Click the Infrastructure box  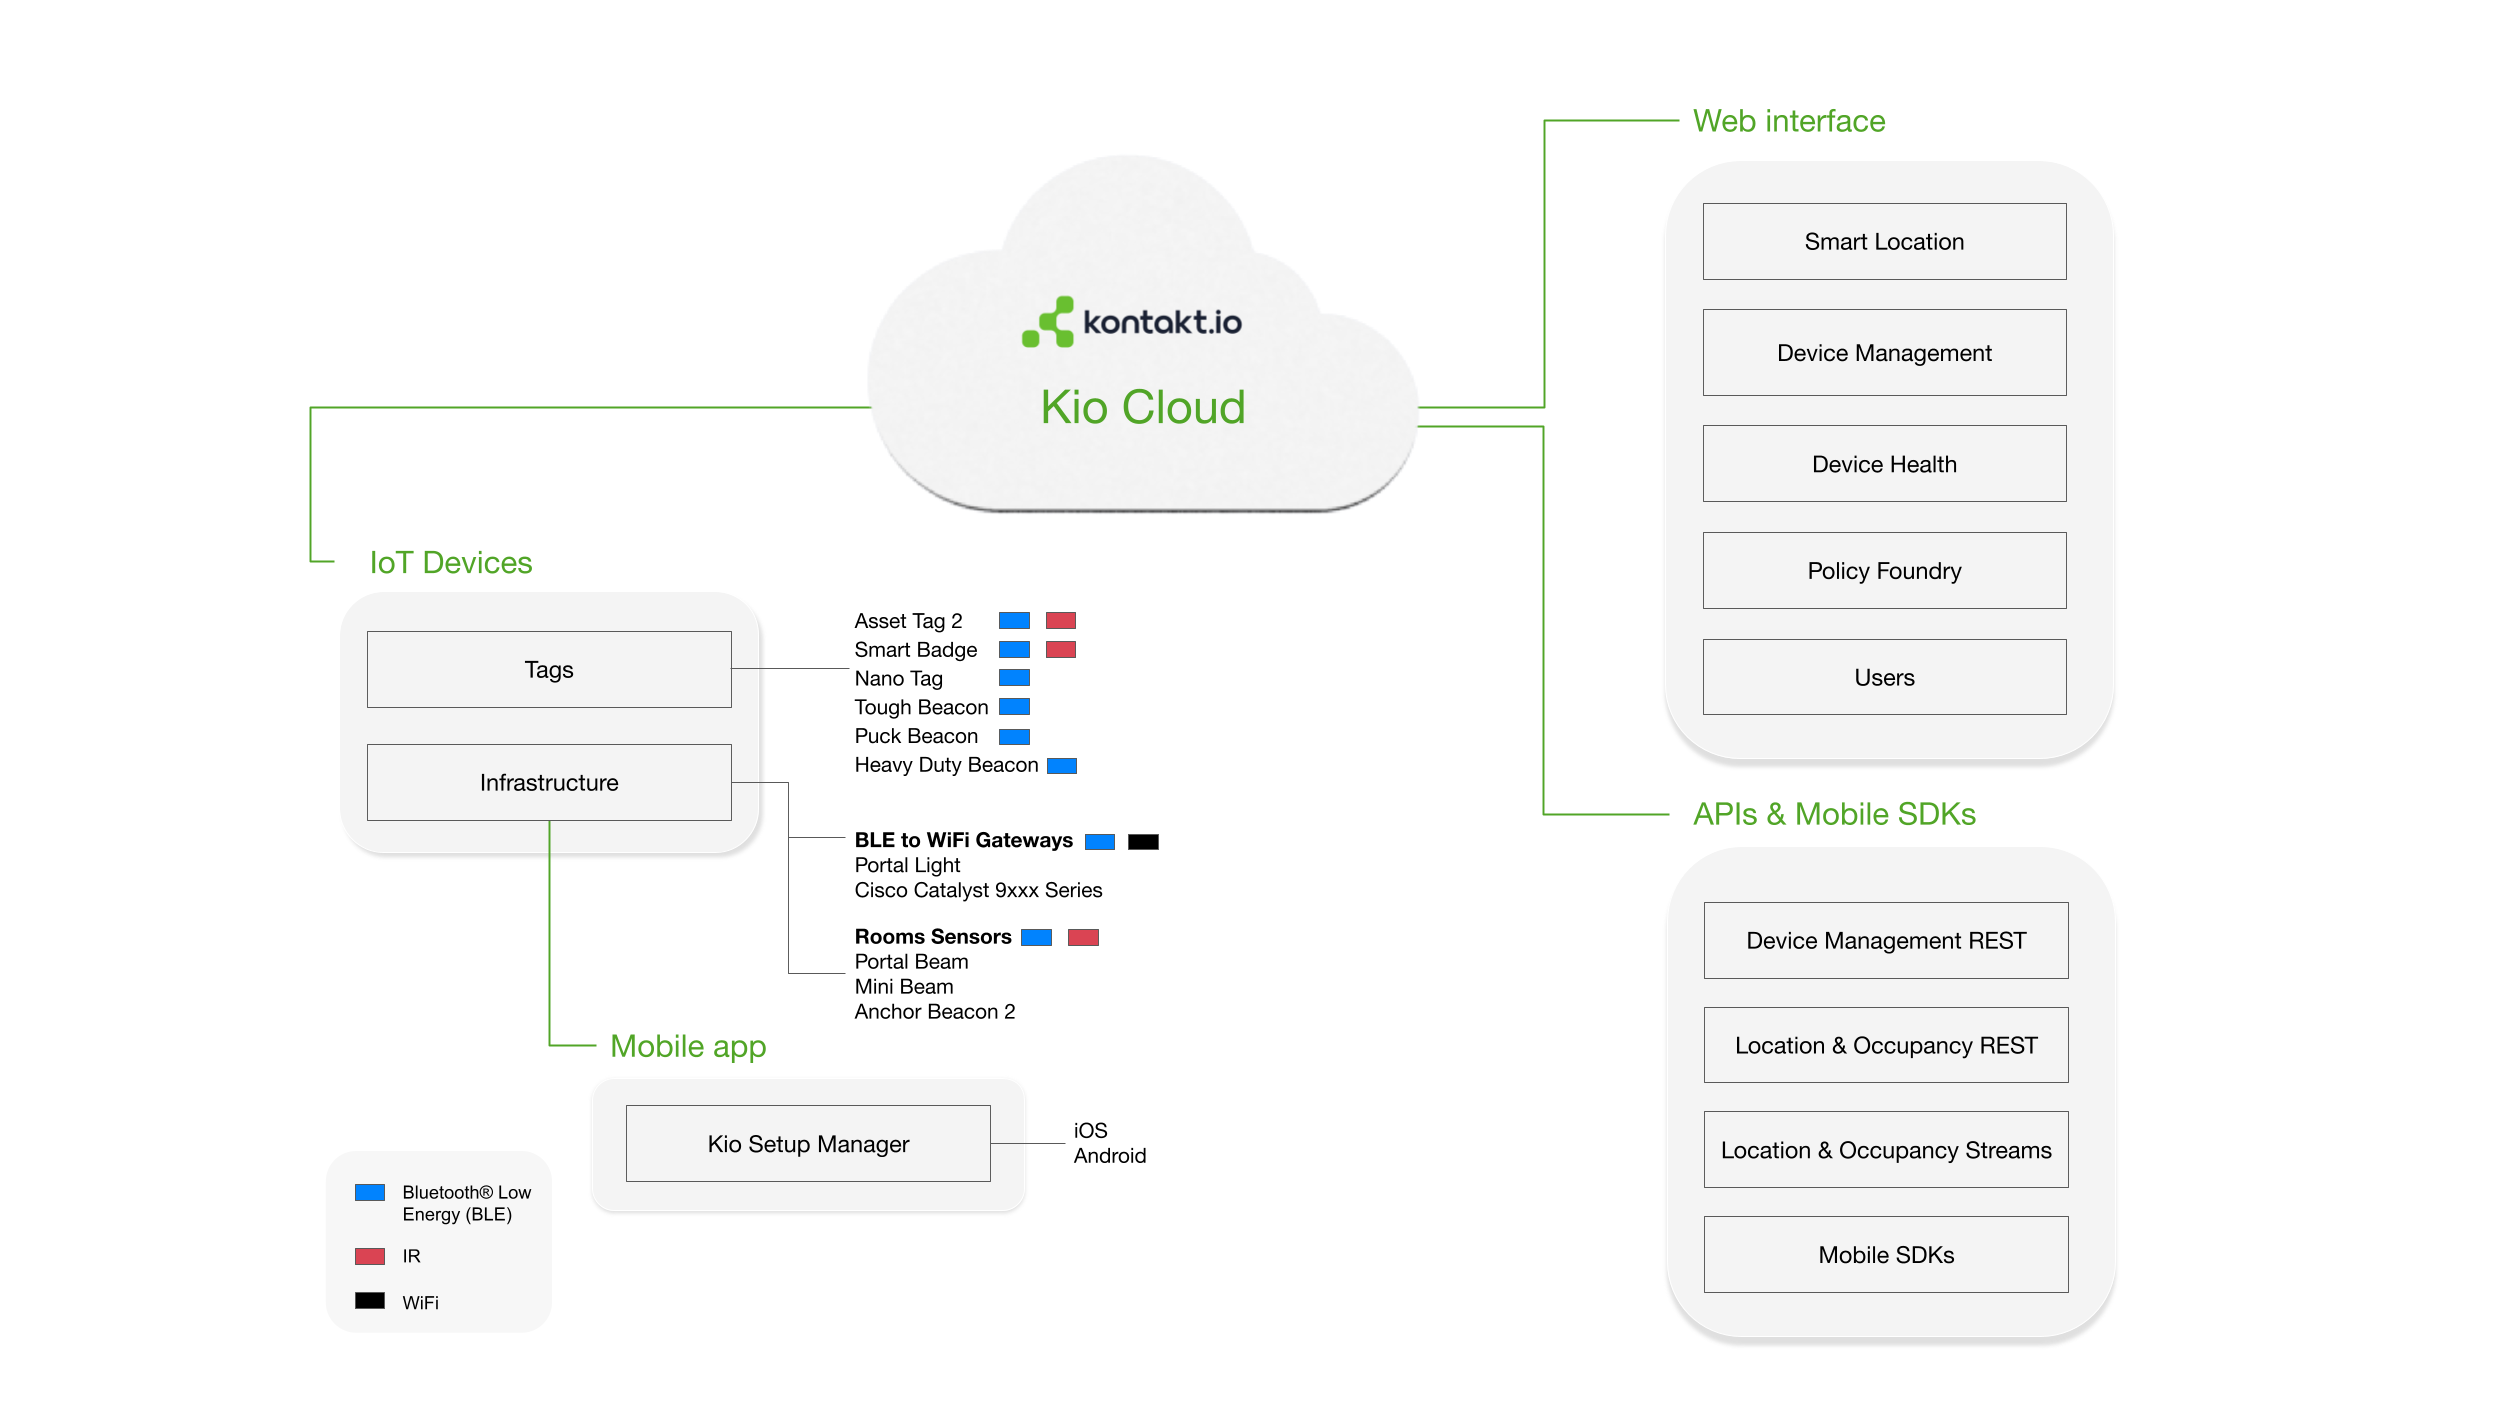[549, 783]
